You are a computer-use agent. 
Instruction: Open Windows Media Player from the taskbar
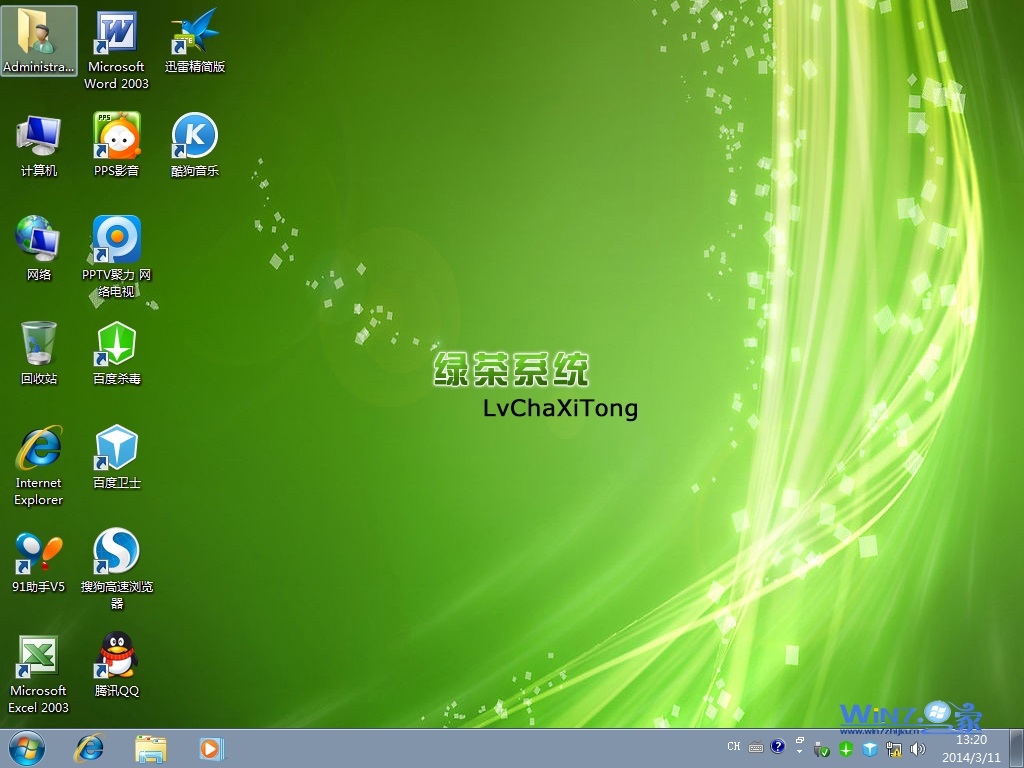tap(212, 748)
